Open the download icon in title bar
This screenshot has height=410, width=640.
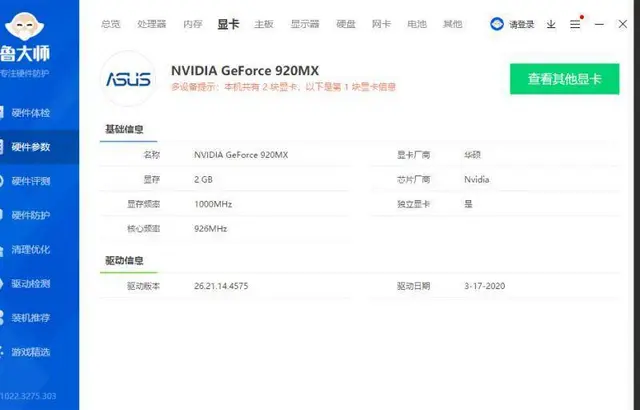click(x=551, y=24)
